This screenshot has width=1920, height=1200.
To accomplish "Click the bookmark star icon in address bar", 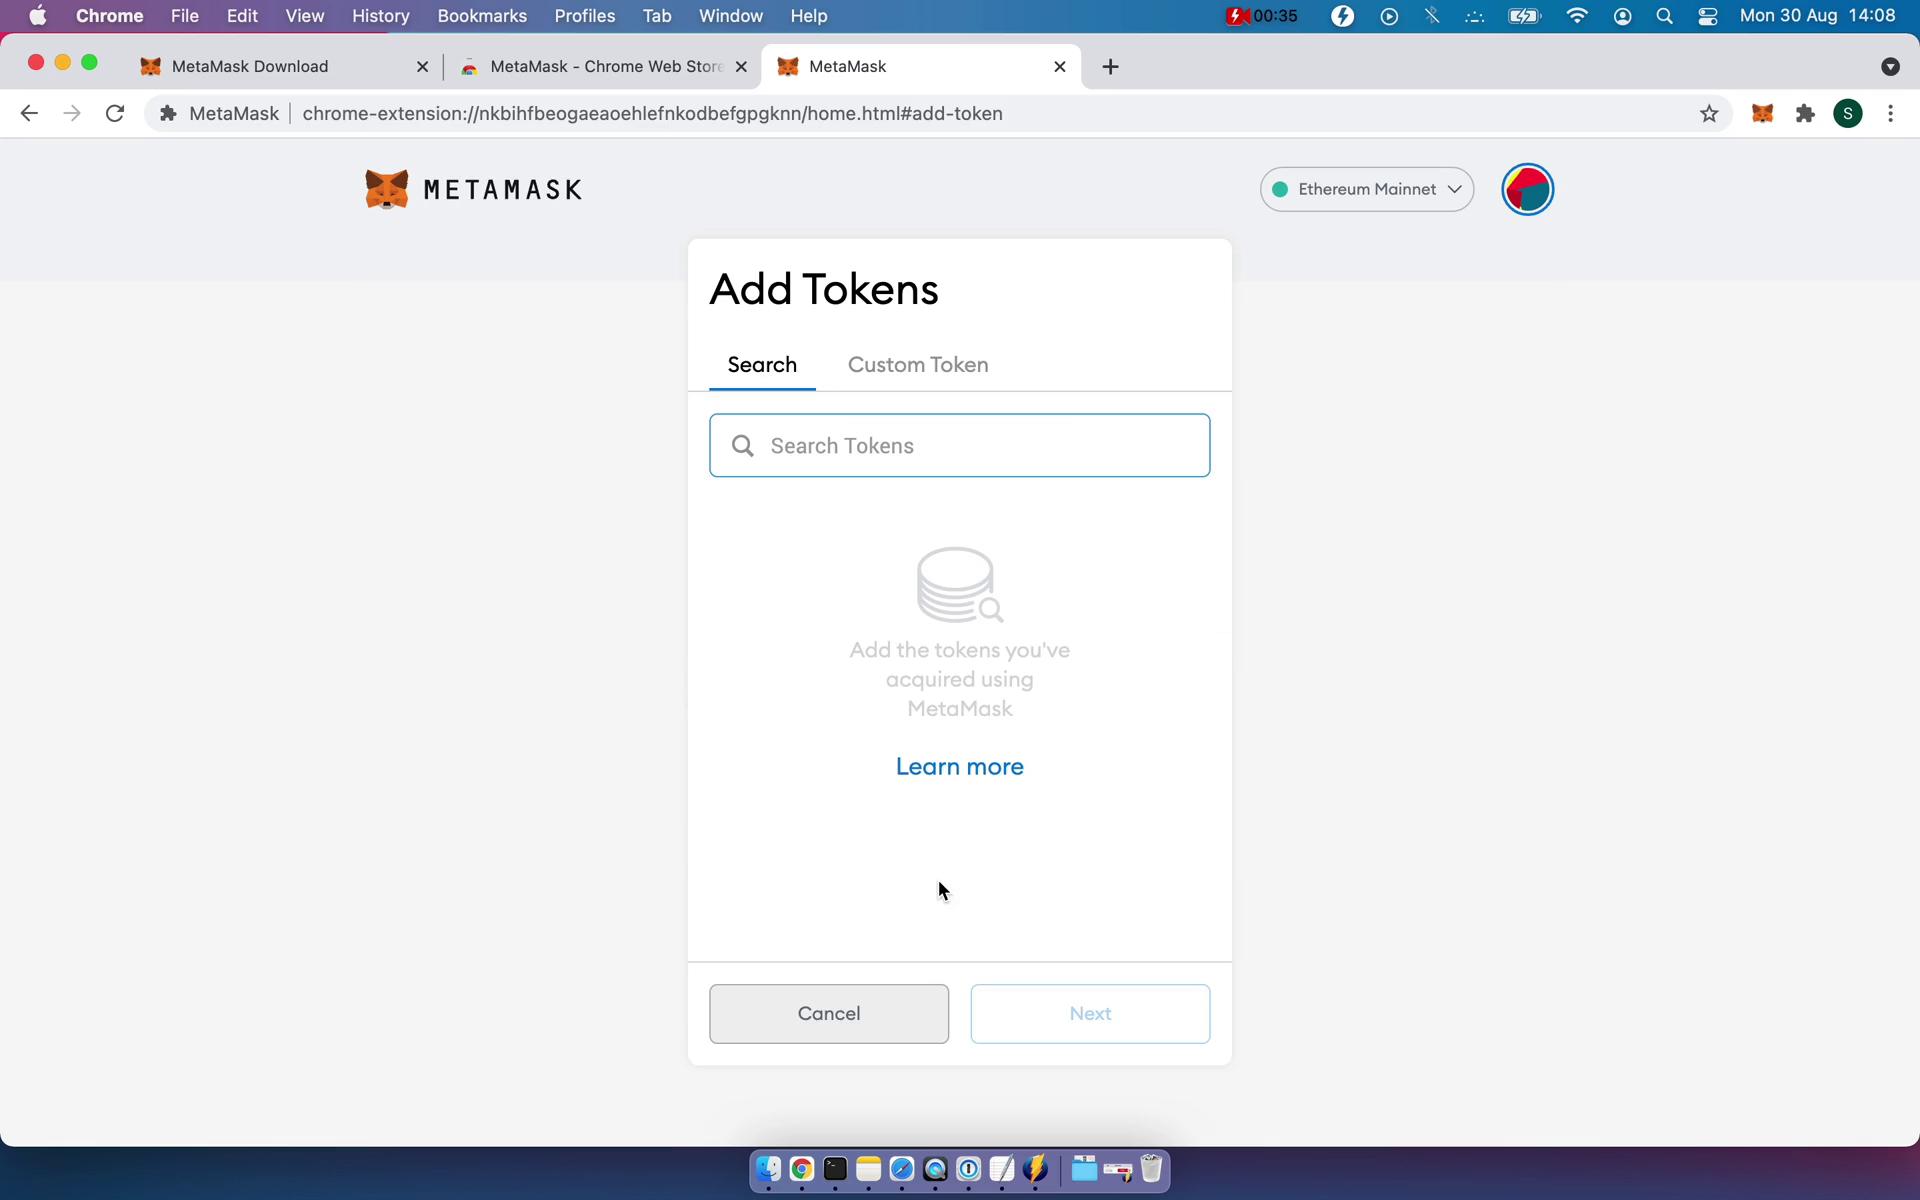I will click(1709, 113).
